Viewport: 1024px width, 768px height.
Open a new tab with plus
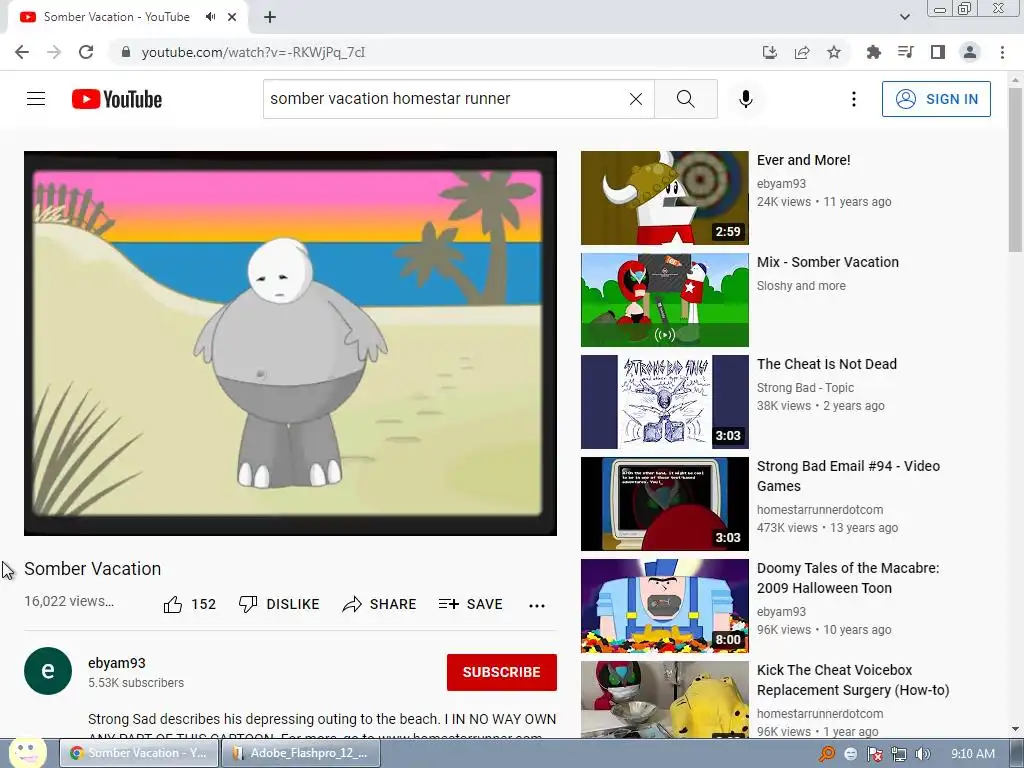click(x=270, y=17)
